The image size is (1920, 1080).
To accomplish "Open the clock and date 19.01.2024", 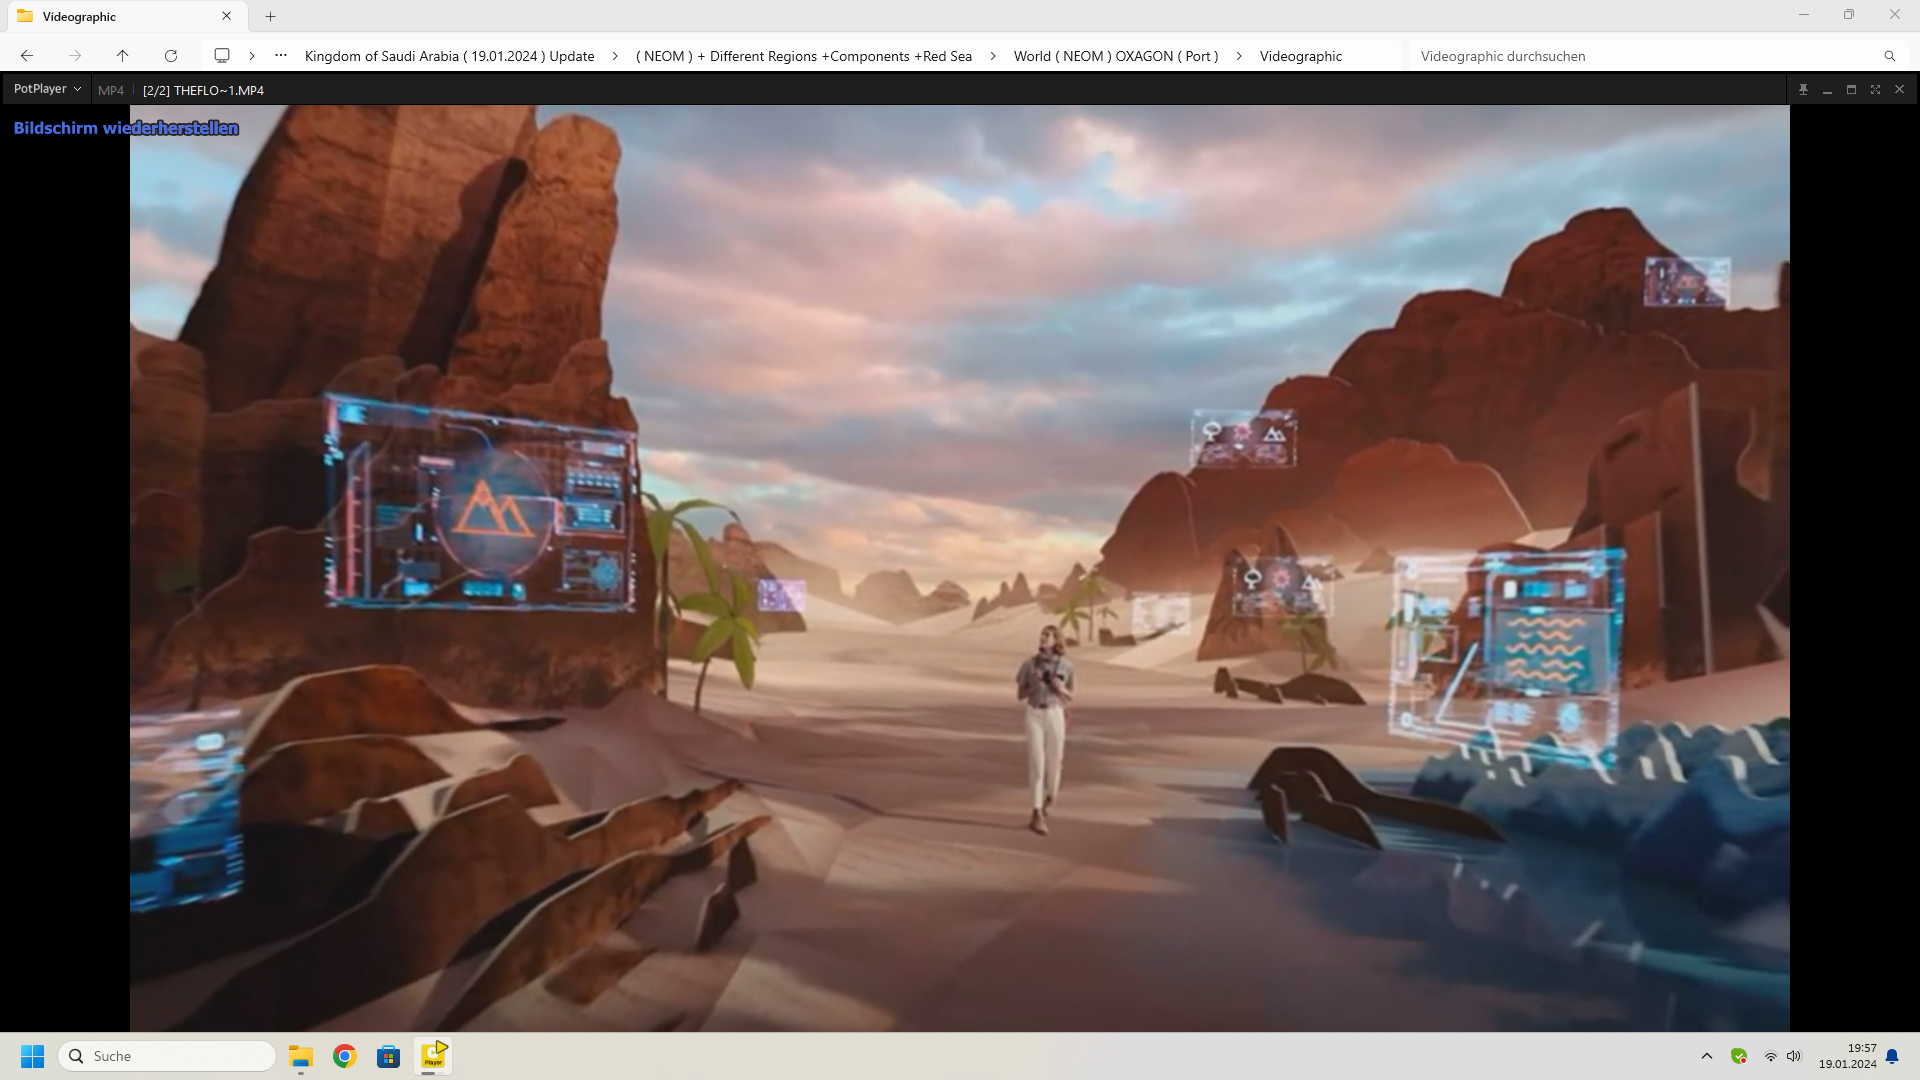I will [x=1847, y=1056].
